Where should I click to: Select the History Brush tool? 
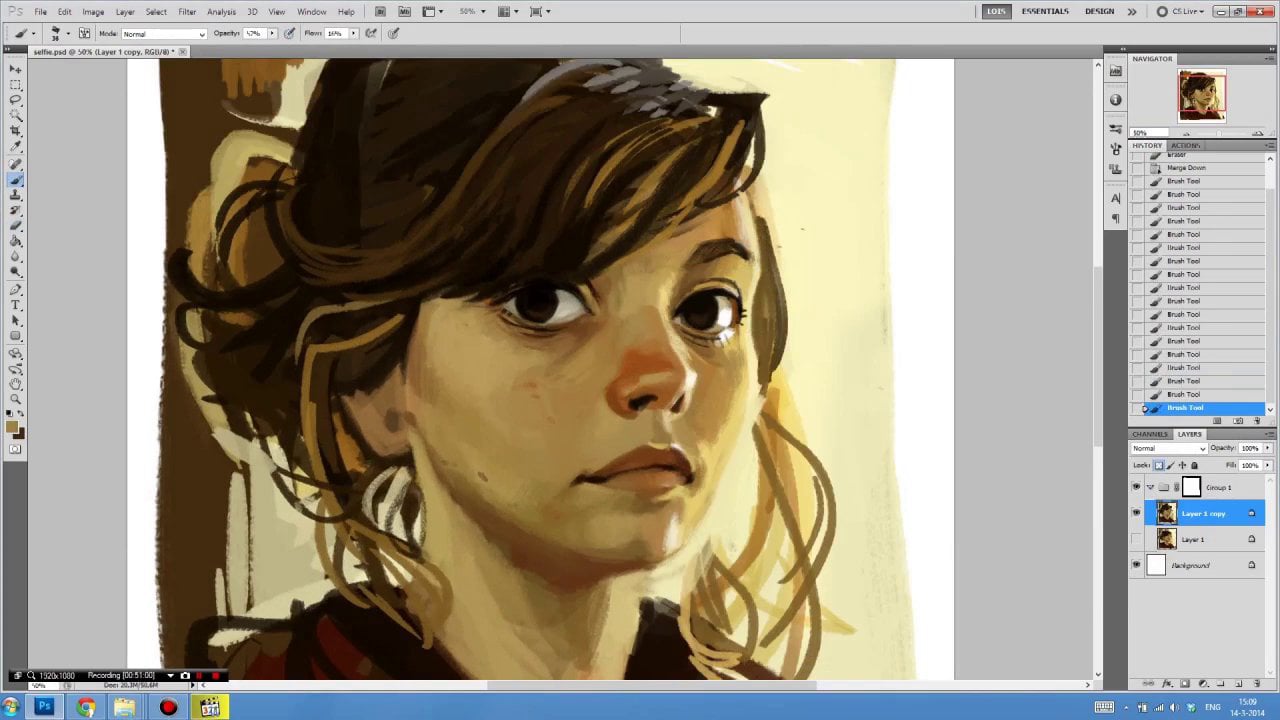(x=16, y=210)
